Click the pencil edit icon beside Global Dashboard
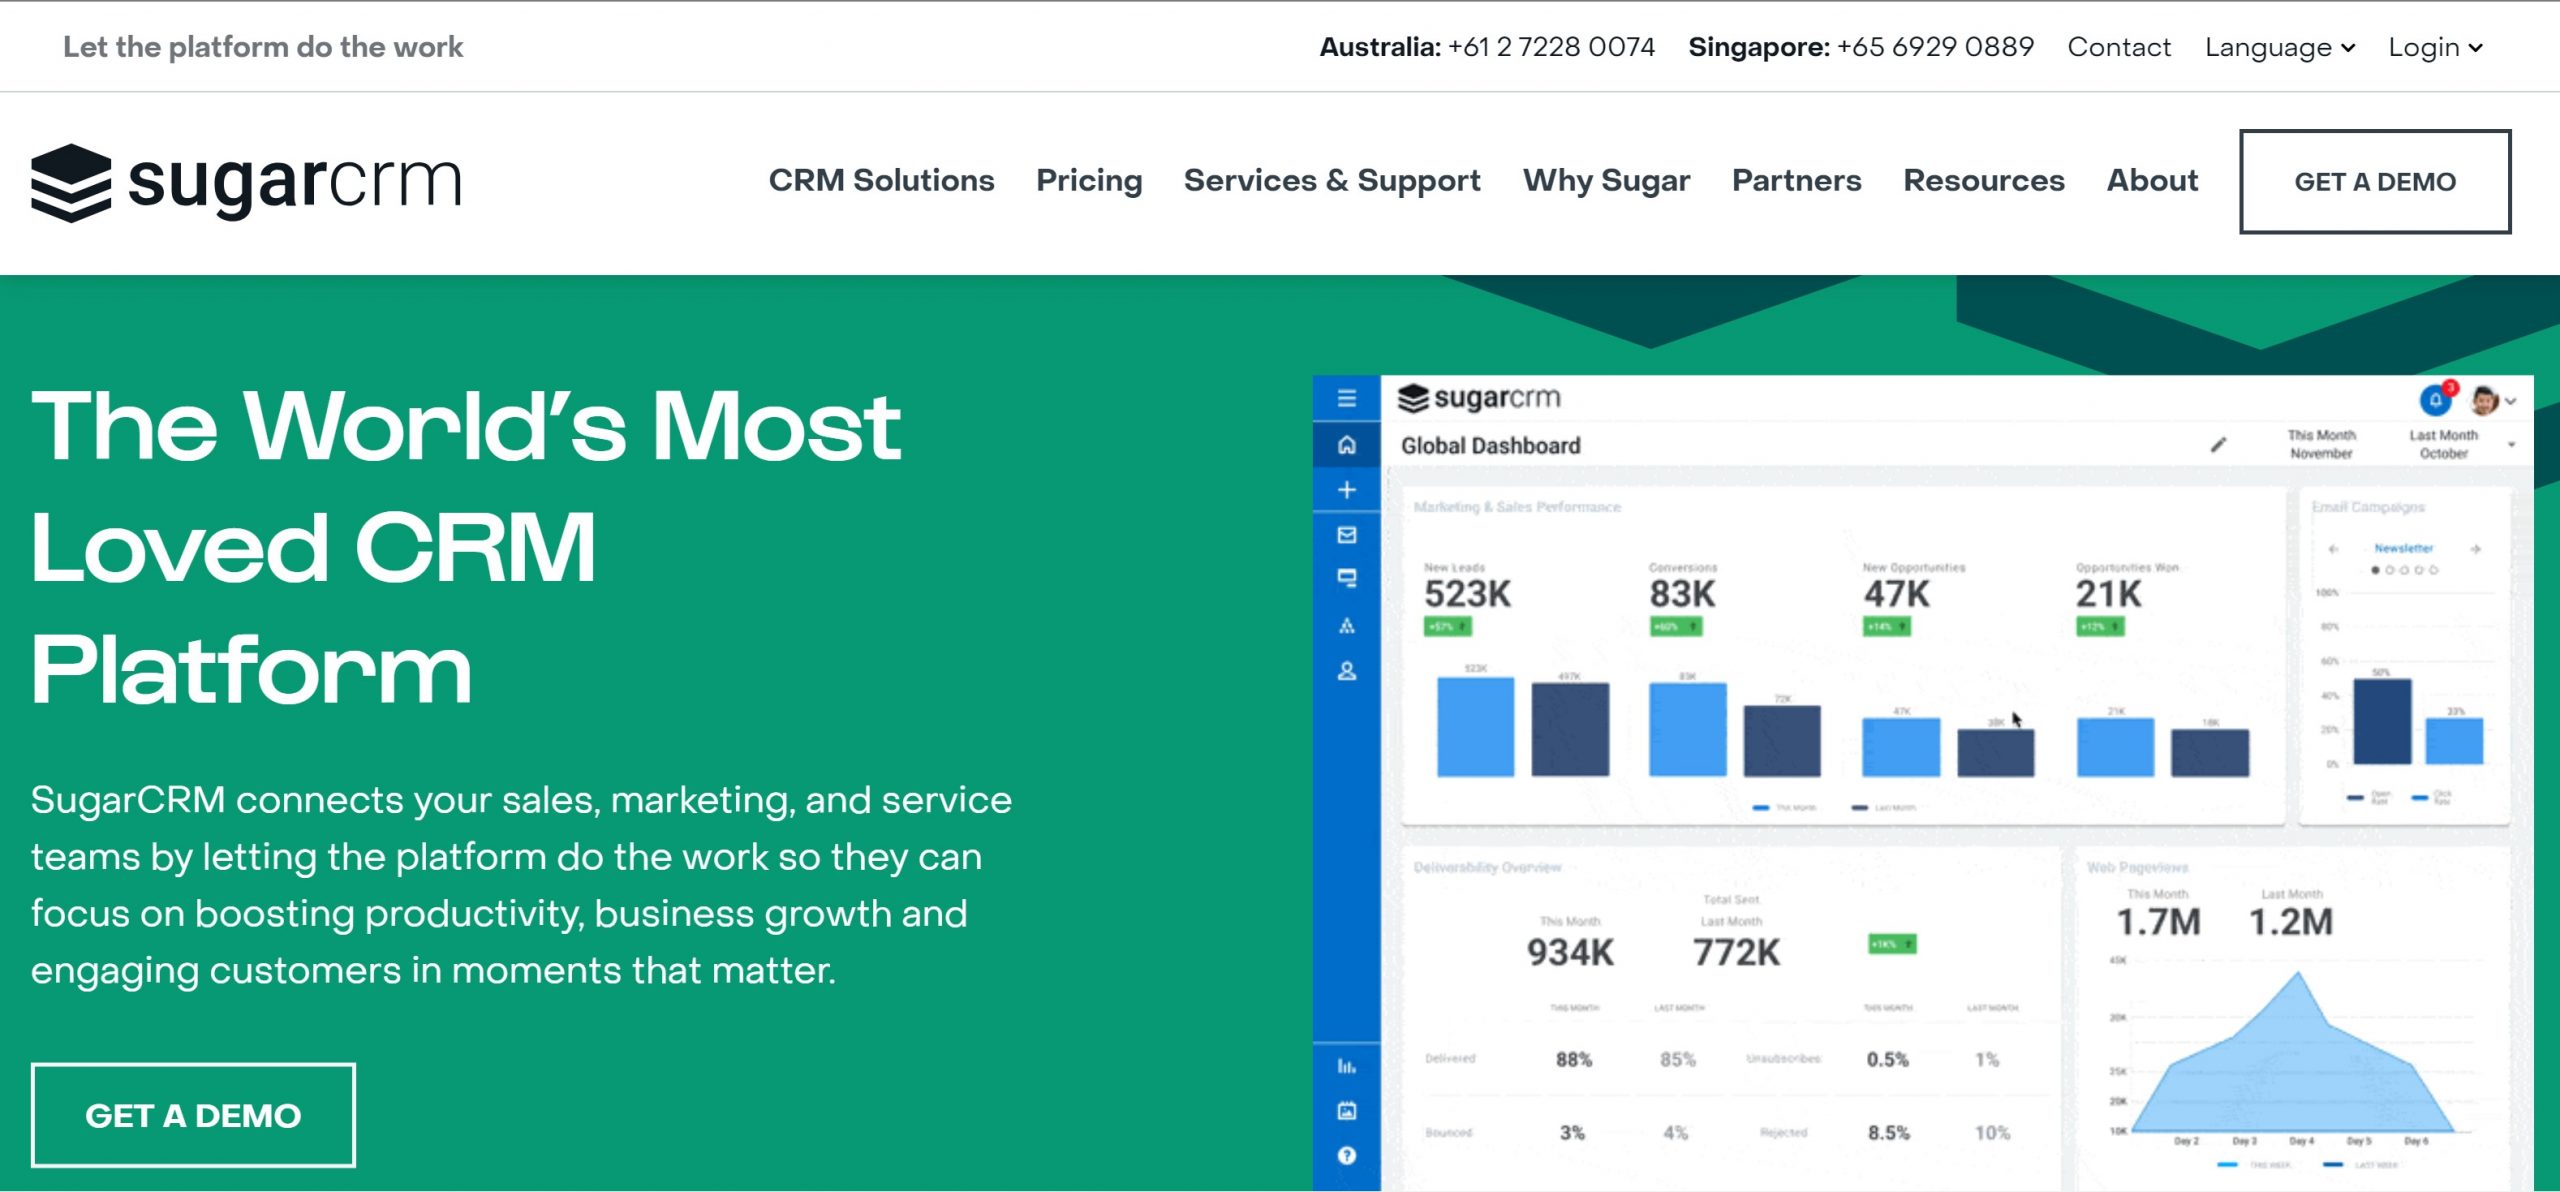The width and height of the screenshot is (2560, 1192). pyautogui.click(x=2218, y=445)
